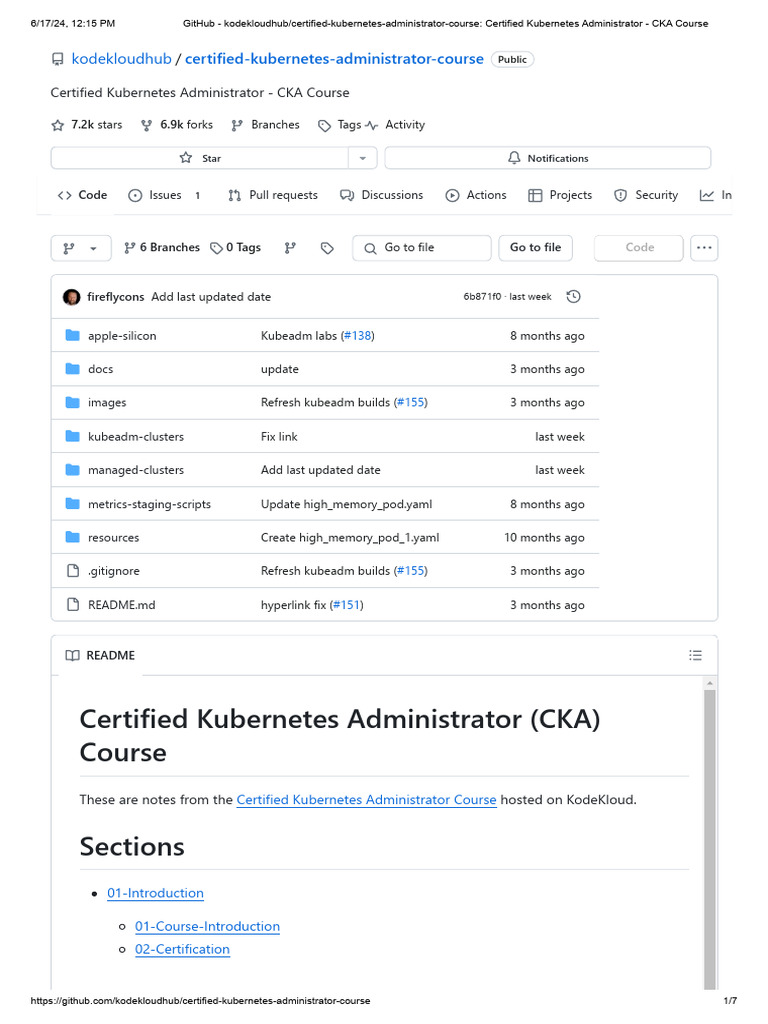Expand the greyed Code dropdown button
The height and width of the screenshot is (1024, 768).
point(639,248)
